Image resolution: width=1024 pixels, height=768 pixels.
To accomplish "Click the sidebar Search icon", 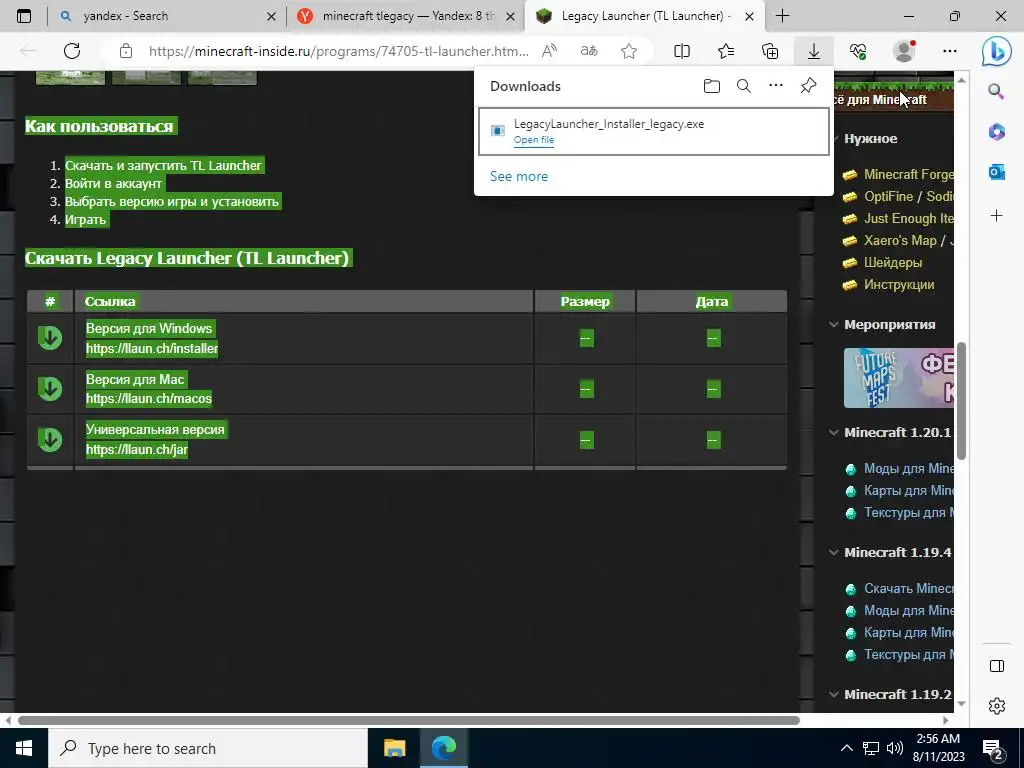I will point(996,91).
